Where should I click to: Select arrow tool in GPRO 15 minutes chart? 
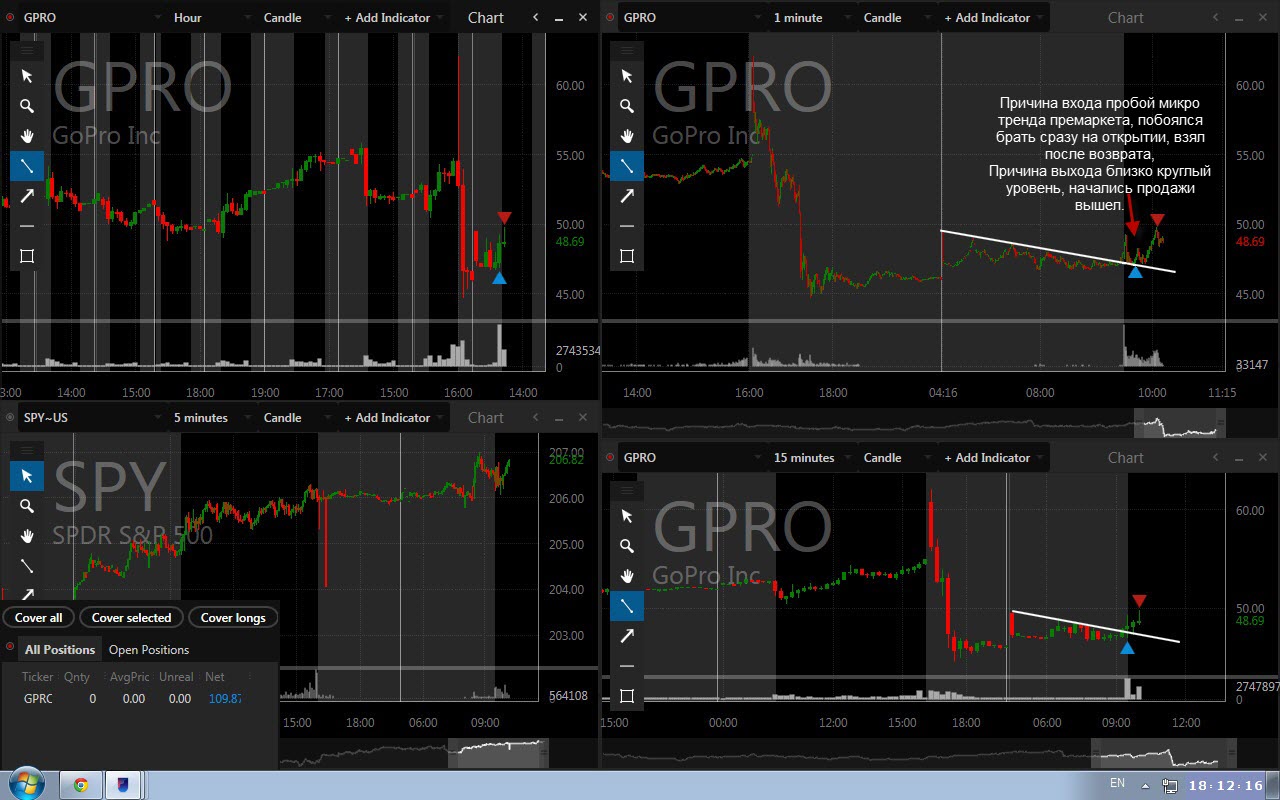[627, 636]
